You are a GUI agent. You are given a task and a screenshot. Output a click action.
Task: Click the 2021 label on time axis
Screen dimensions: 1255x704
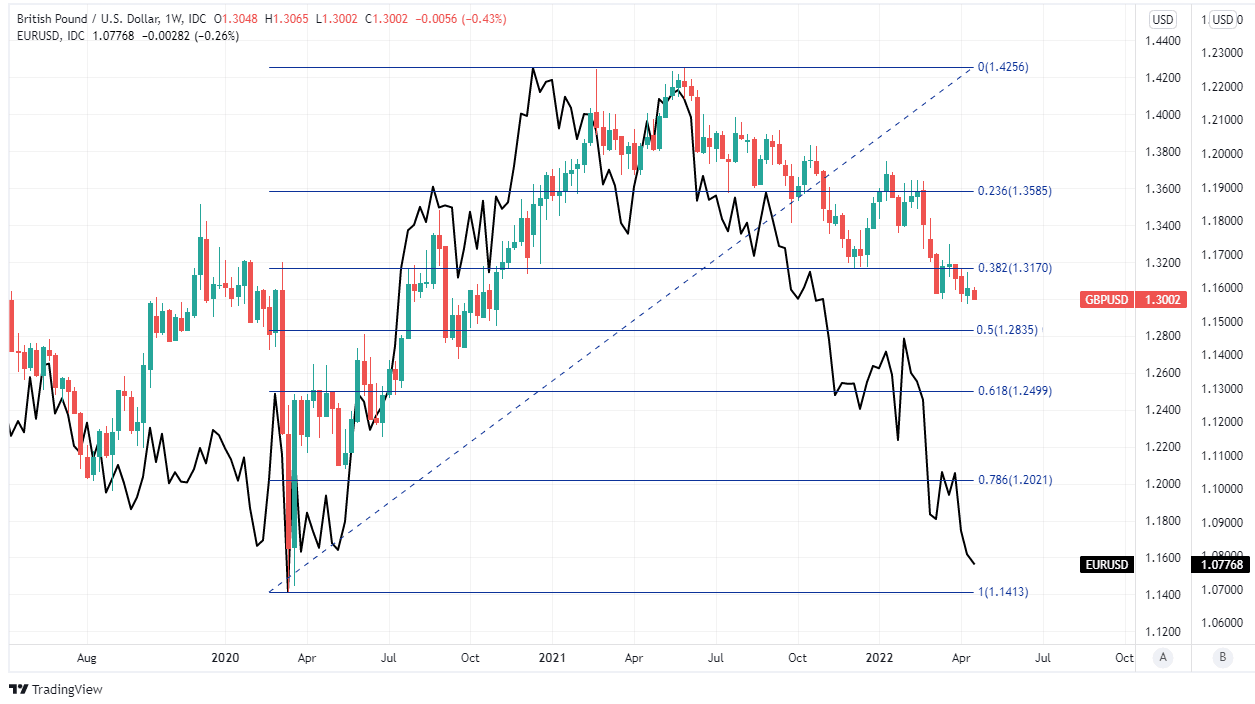[552, 658]
